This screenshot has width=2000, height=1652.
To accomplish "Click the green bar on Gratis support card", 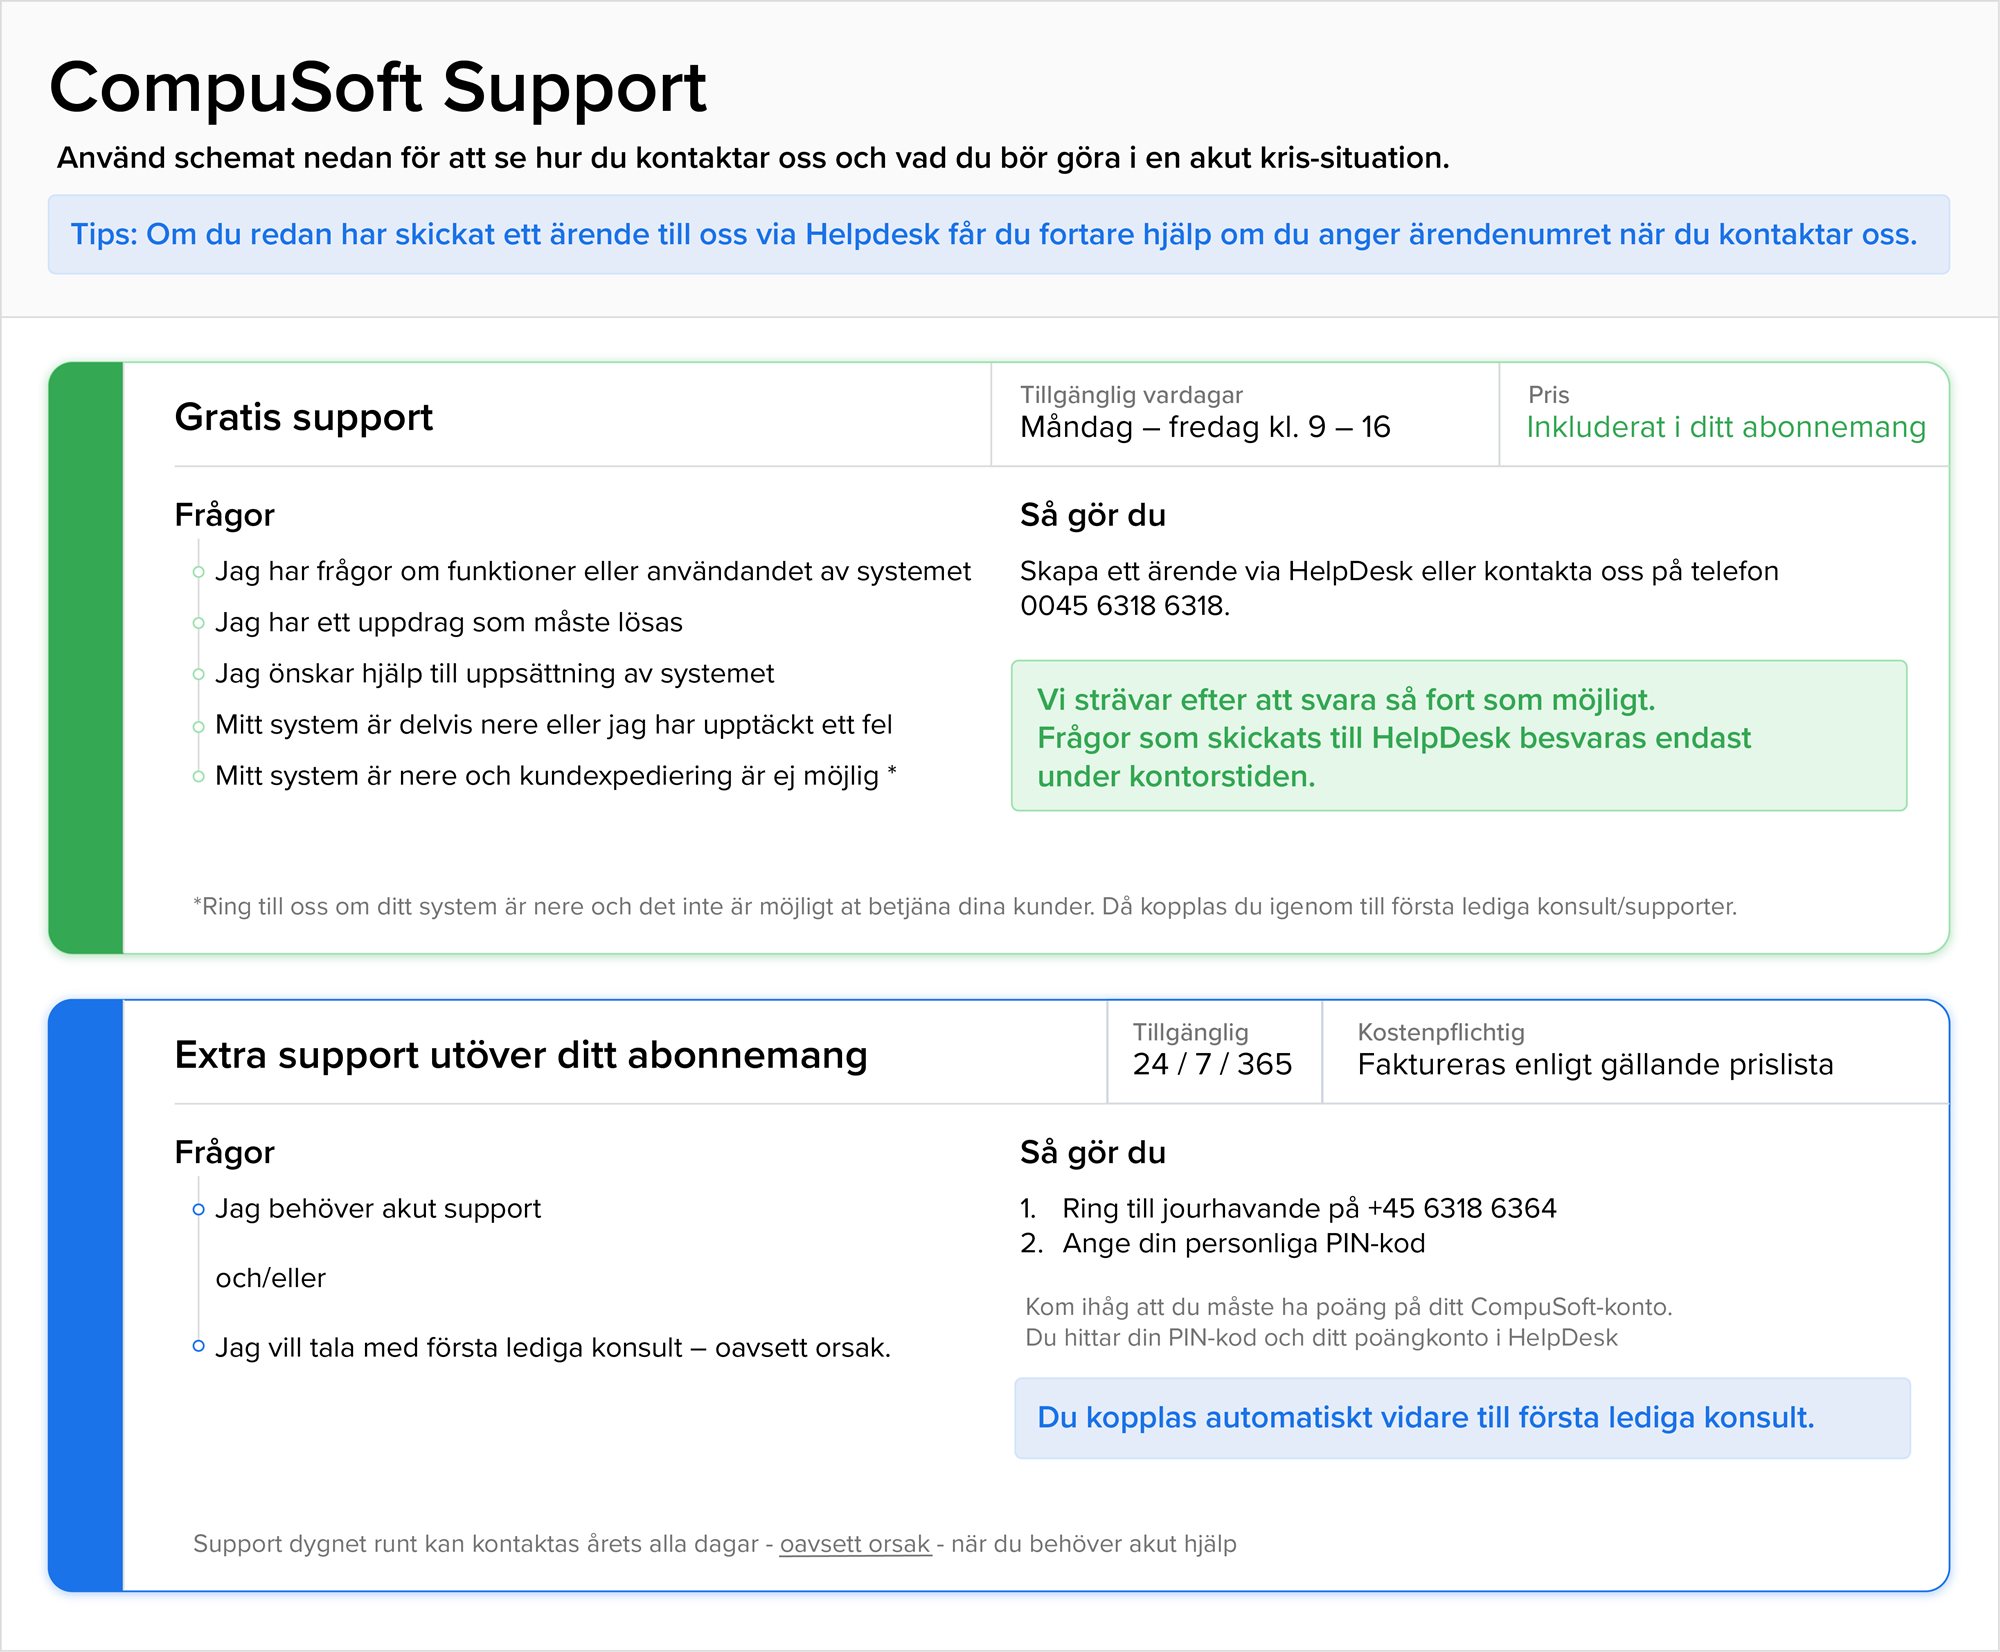I will [x=86, y=657].
